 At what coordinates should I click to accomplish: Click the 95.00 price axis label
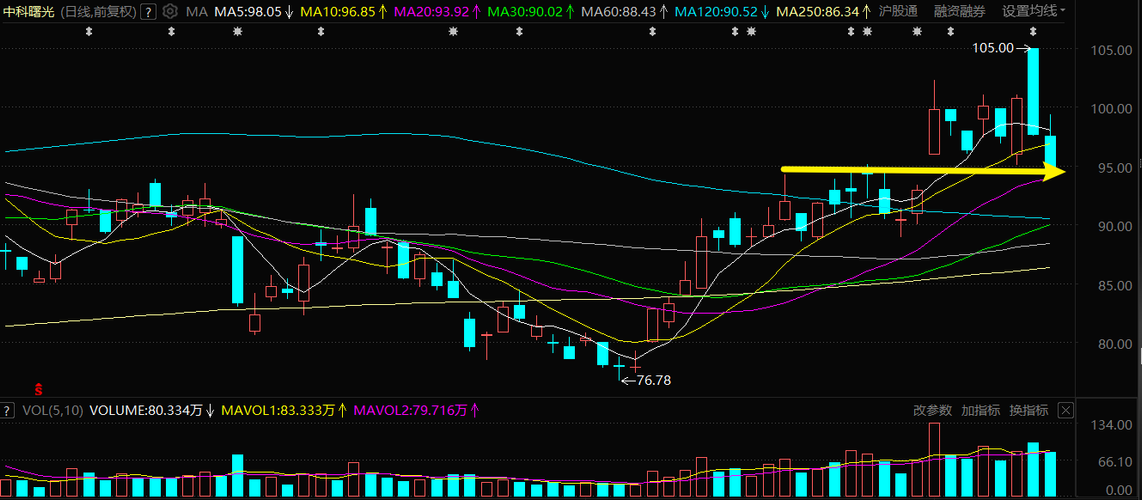[x=1117, y=167]
